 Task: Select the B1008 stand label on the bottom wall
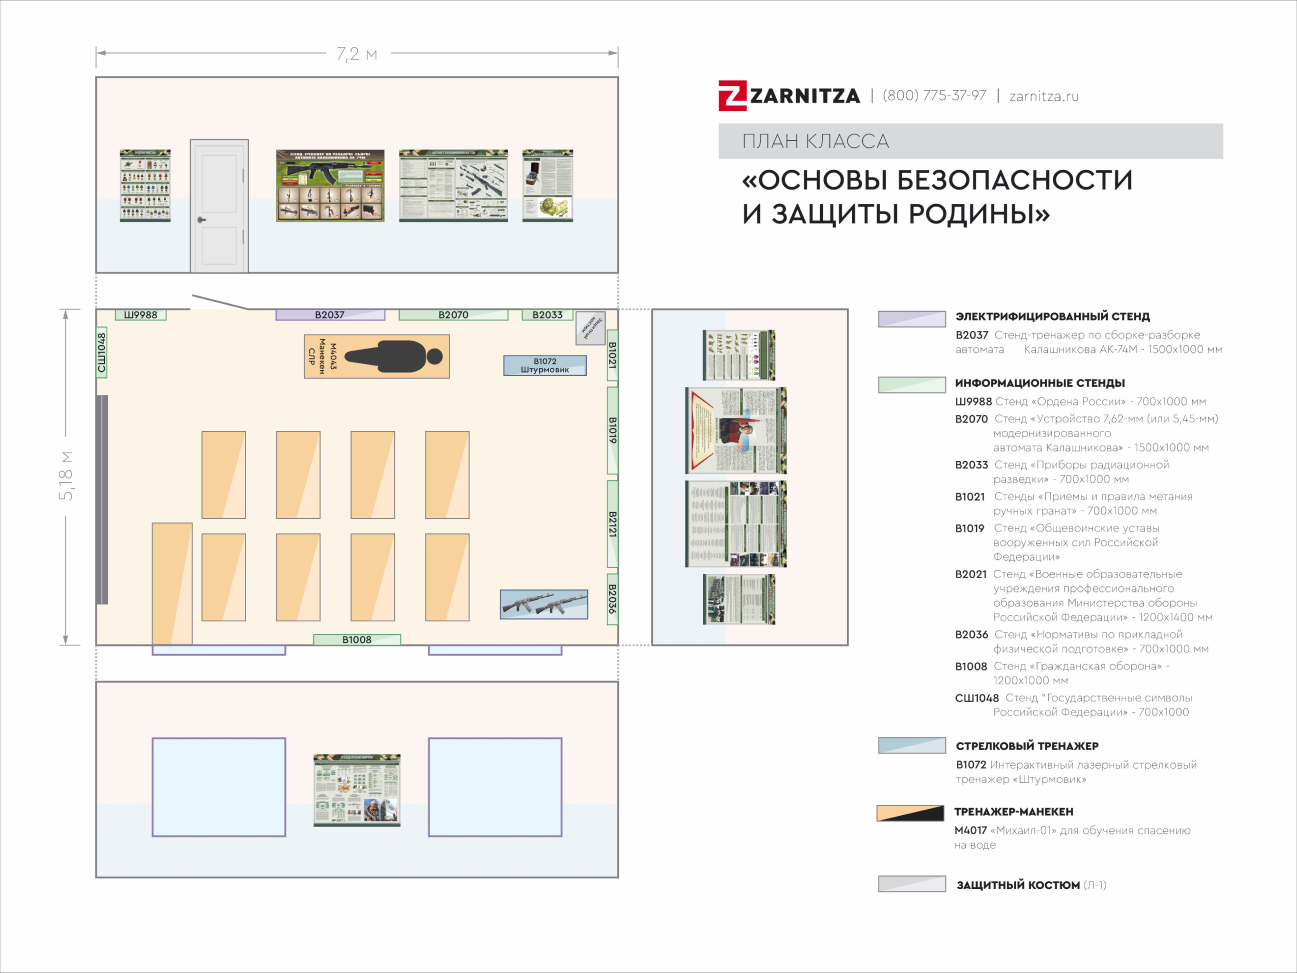tap(357, 640)
